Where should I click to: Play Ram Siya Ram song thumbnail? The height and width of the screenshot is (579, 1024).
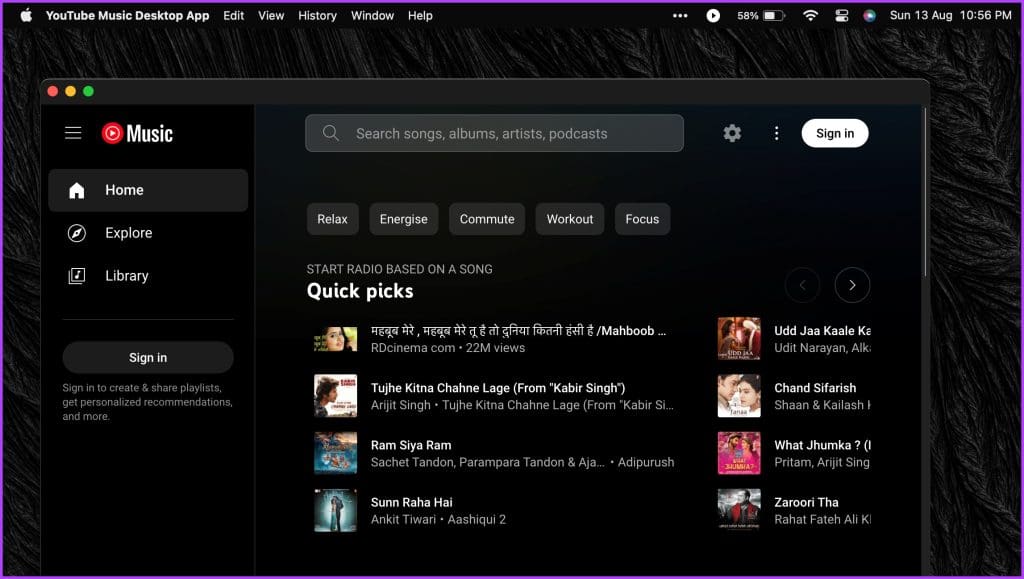pos(335,453)
